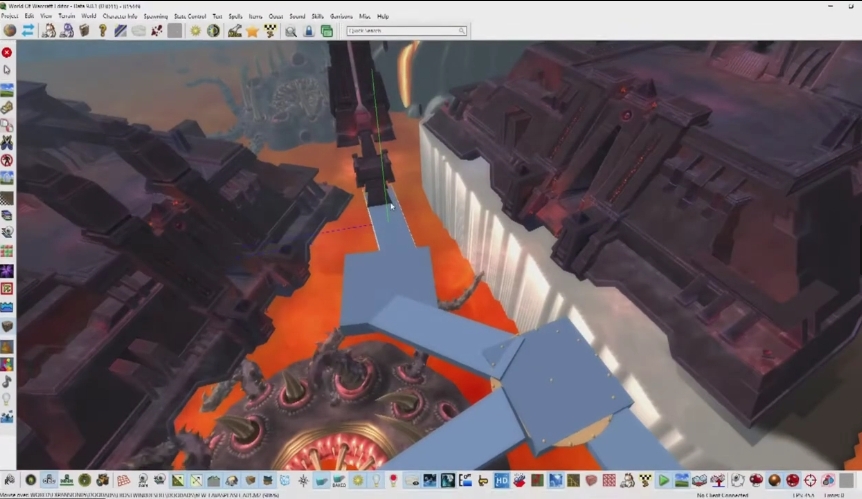This screenshot has width=862, height=499.
Task: Open the State Control menu
Action: pos(190,16)
